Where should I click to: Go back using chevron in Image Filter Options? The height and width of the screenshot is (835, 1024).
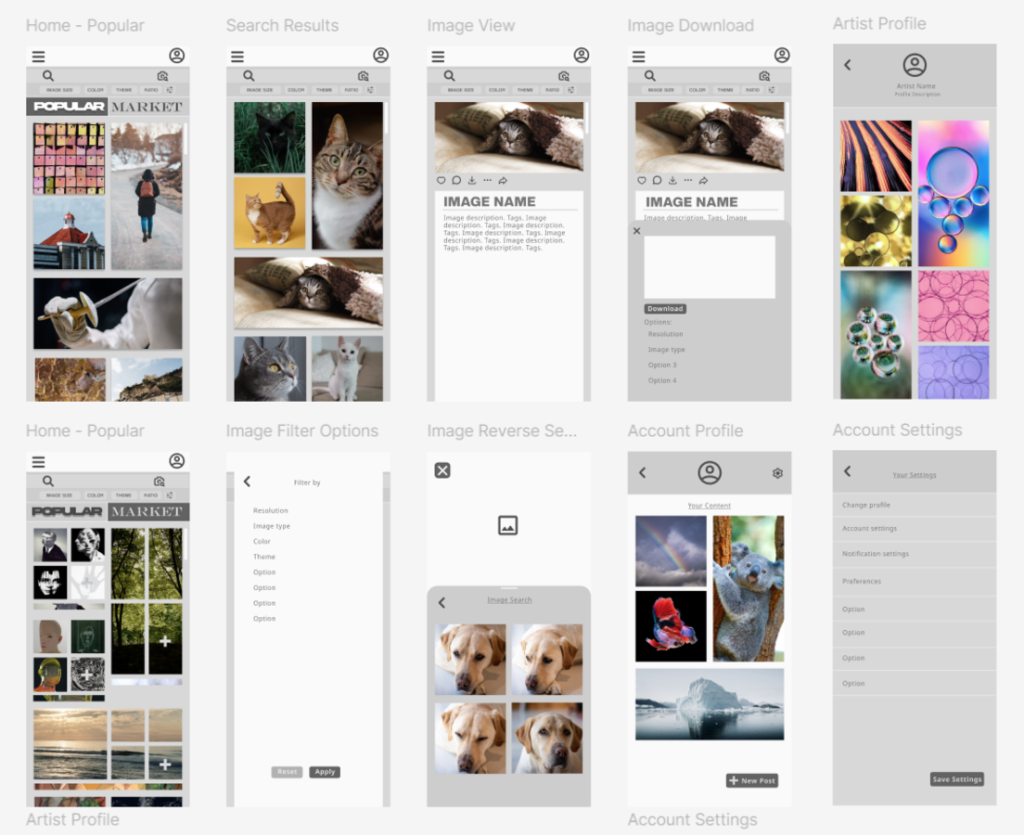click(x=247, y=482)
